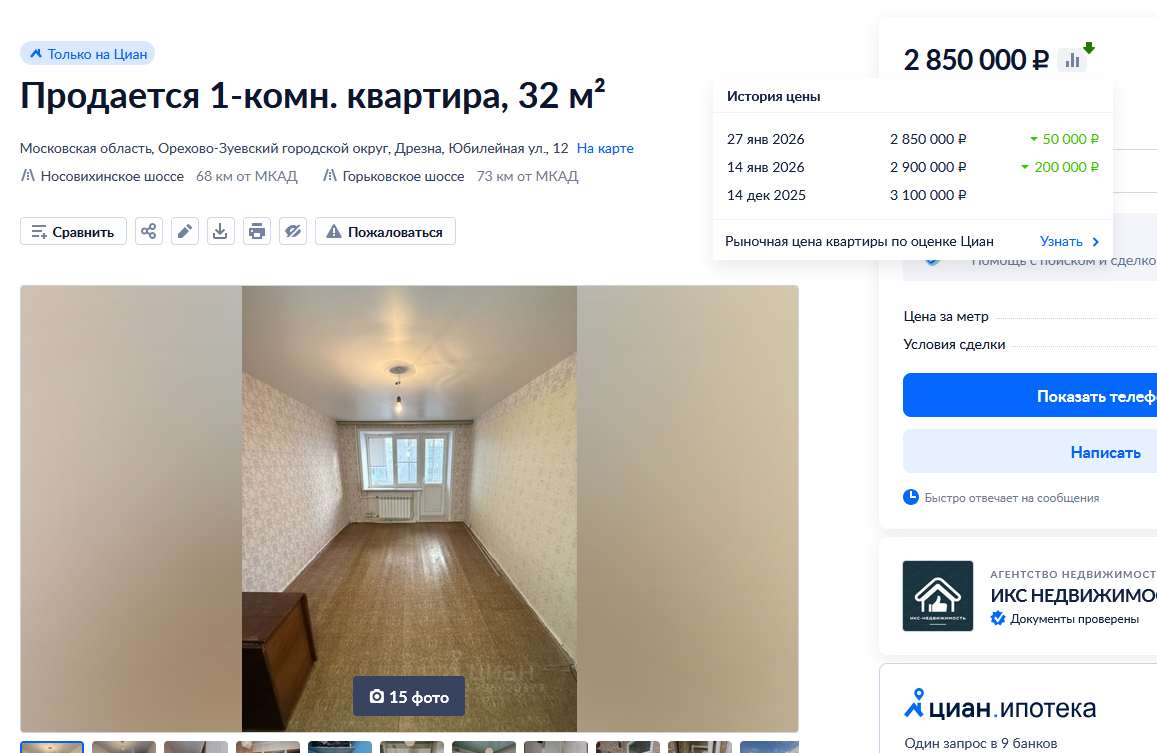1157x753 pixels.
Task: Select the blue fifth photo thumbnail
Action: (x=339, y=747)
